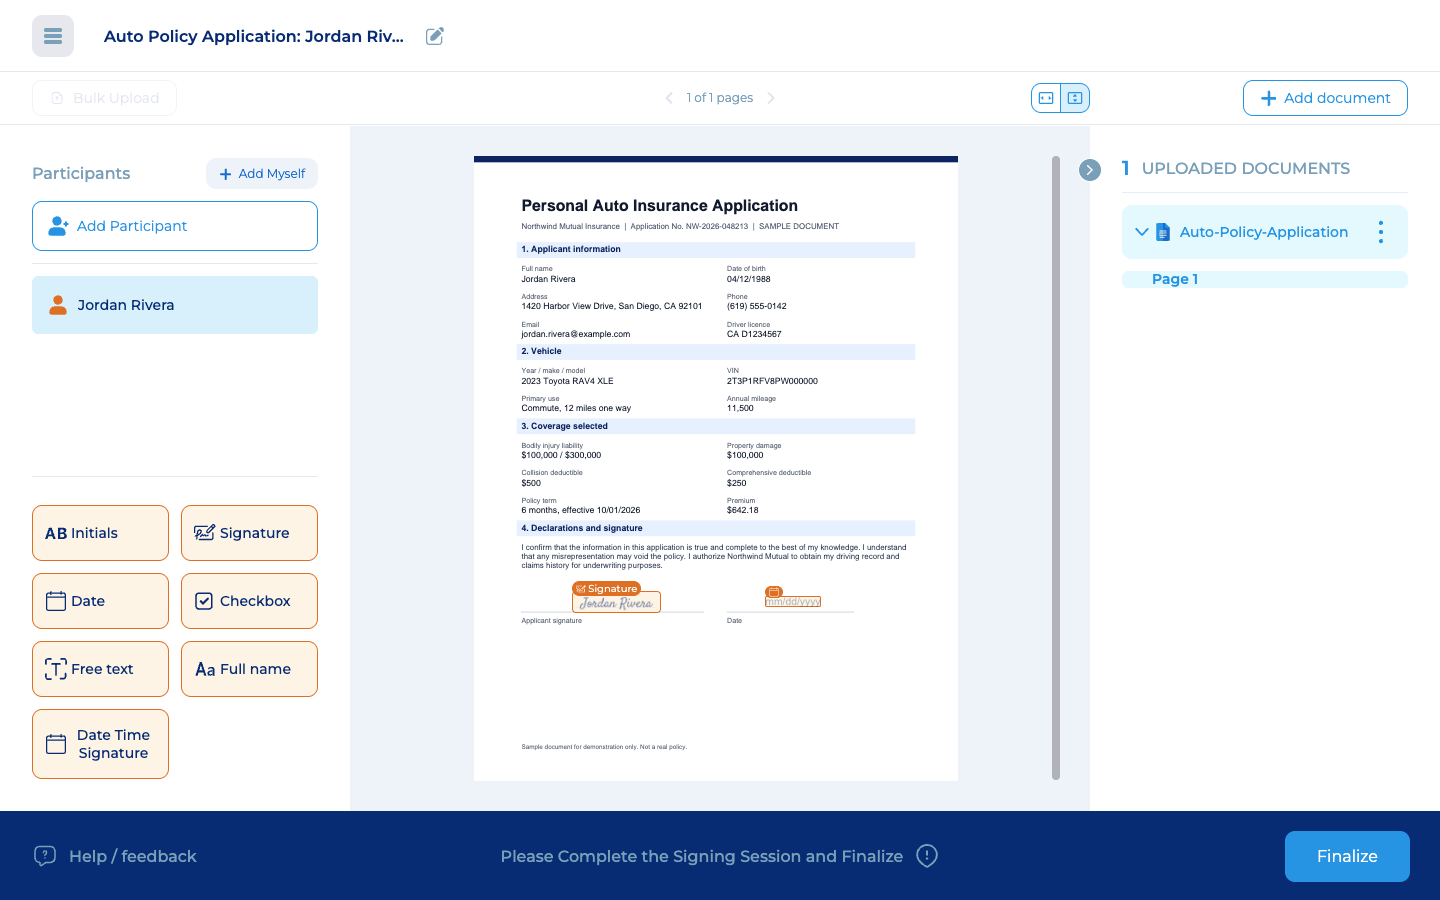Click the Help speech bubble icon
The height and width of the screenshot is (900, 1440).
[x=45, y=856]
